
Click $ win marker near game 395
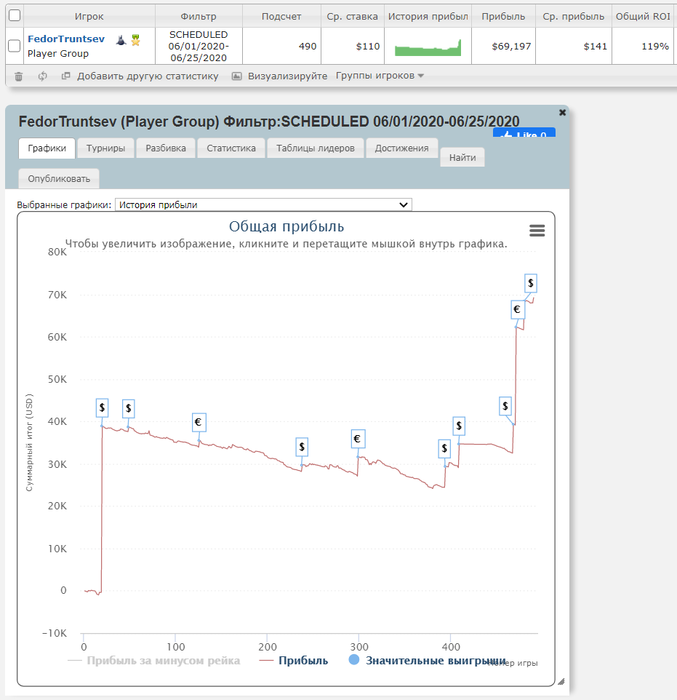[444, 449]
